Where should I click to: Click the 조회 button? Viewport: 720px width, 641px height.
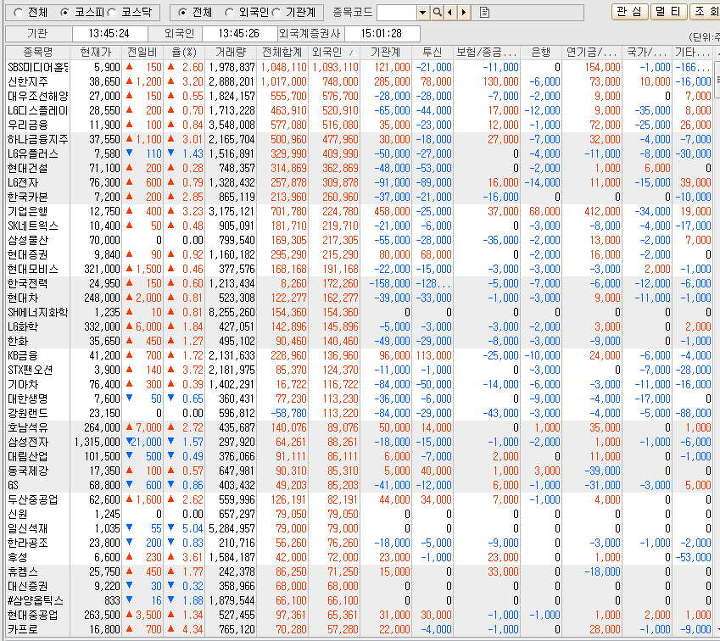706,11
